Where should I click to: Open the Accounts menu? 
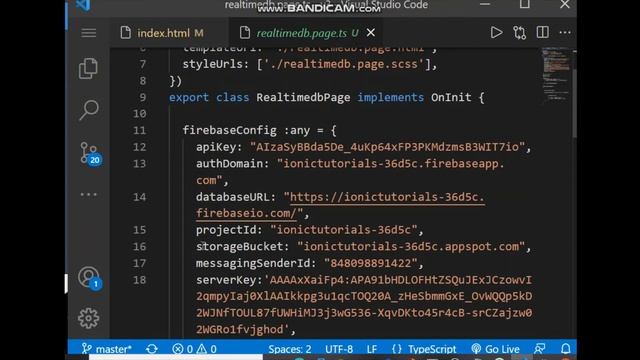coord(89,278)
